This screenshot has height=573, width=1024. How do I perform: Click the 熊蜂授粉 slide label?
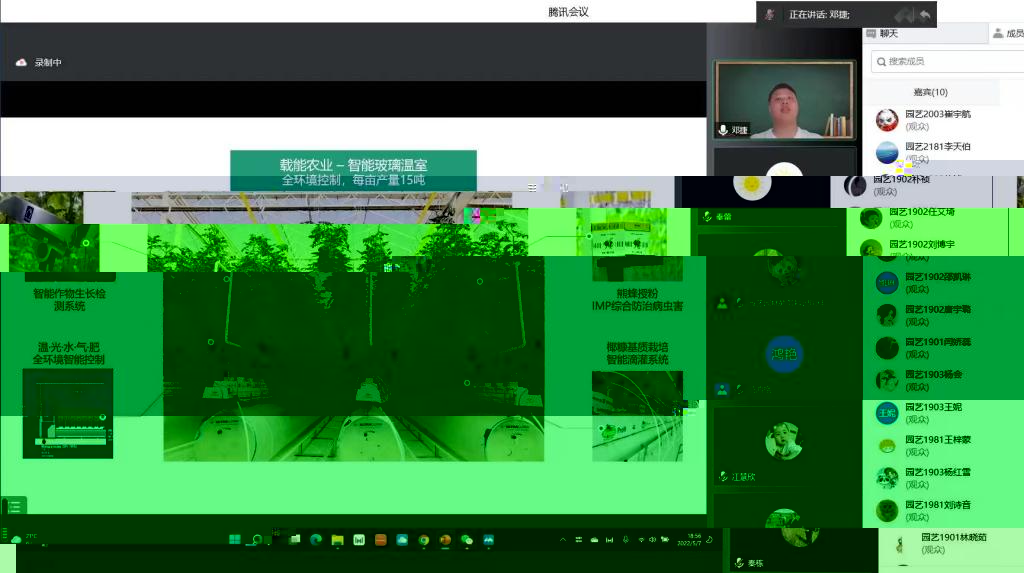point(637,293)
